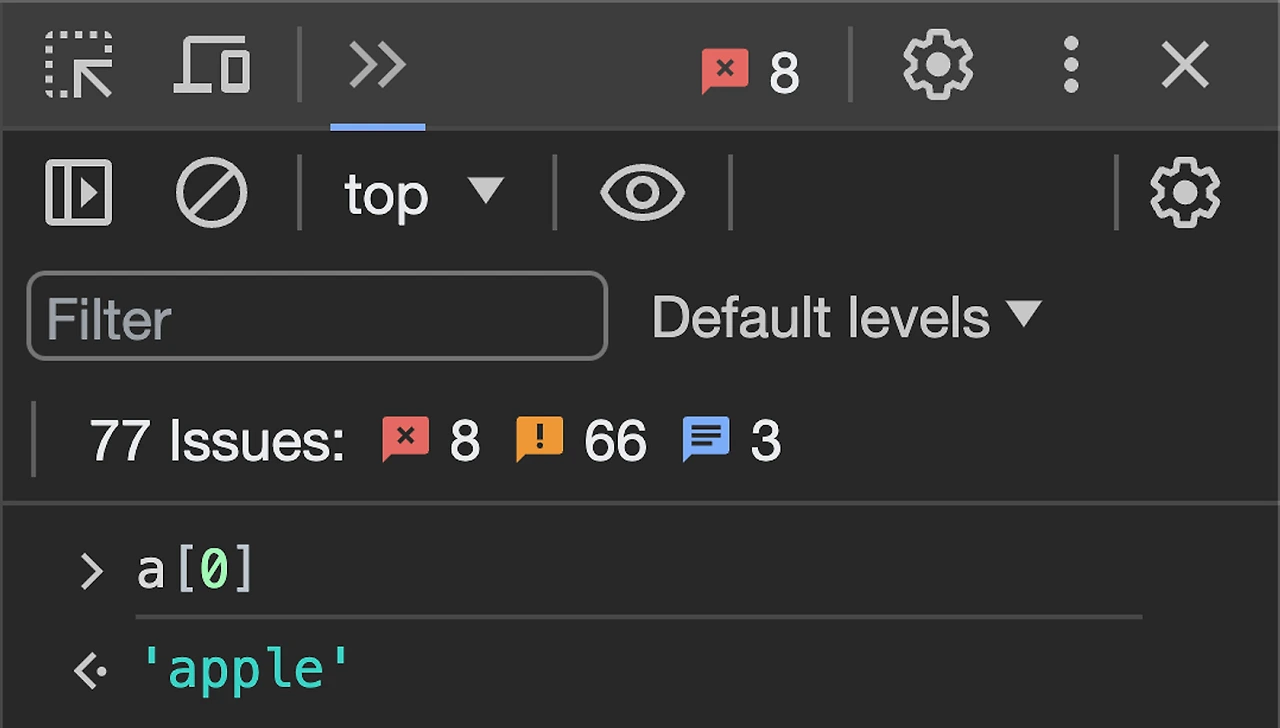Open the Default levels dropdown
Viewport: 1280px width, 728px height.
[846, 317]
